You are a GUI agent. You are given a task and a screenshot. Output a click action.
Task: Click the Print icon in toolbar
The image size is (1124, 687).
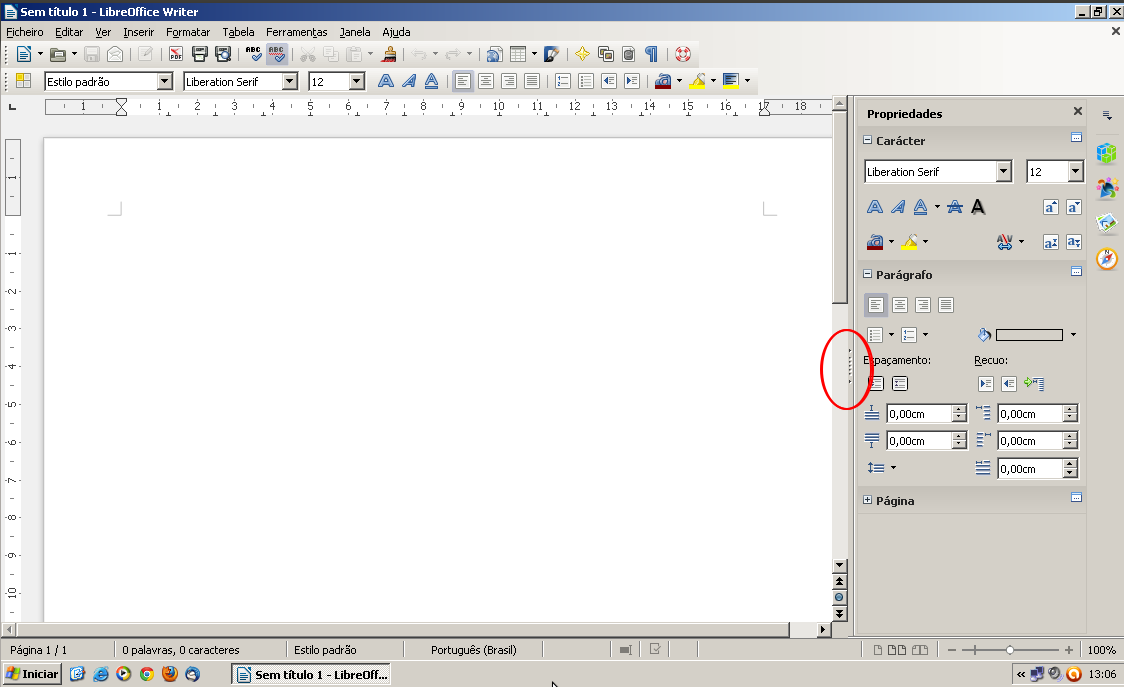click(x=200, y=54)
